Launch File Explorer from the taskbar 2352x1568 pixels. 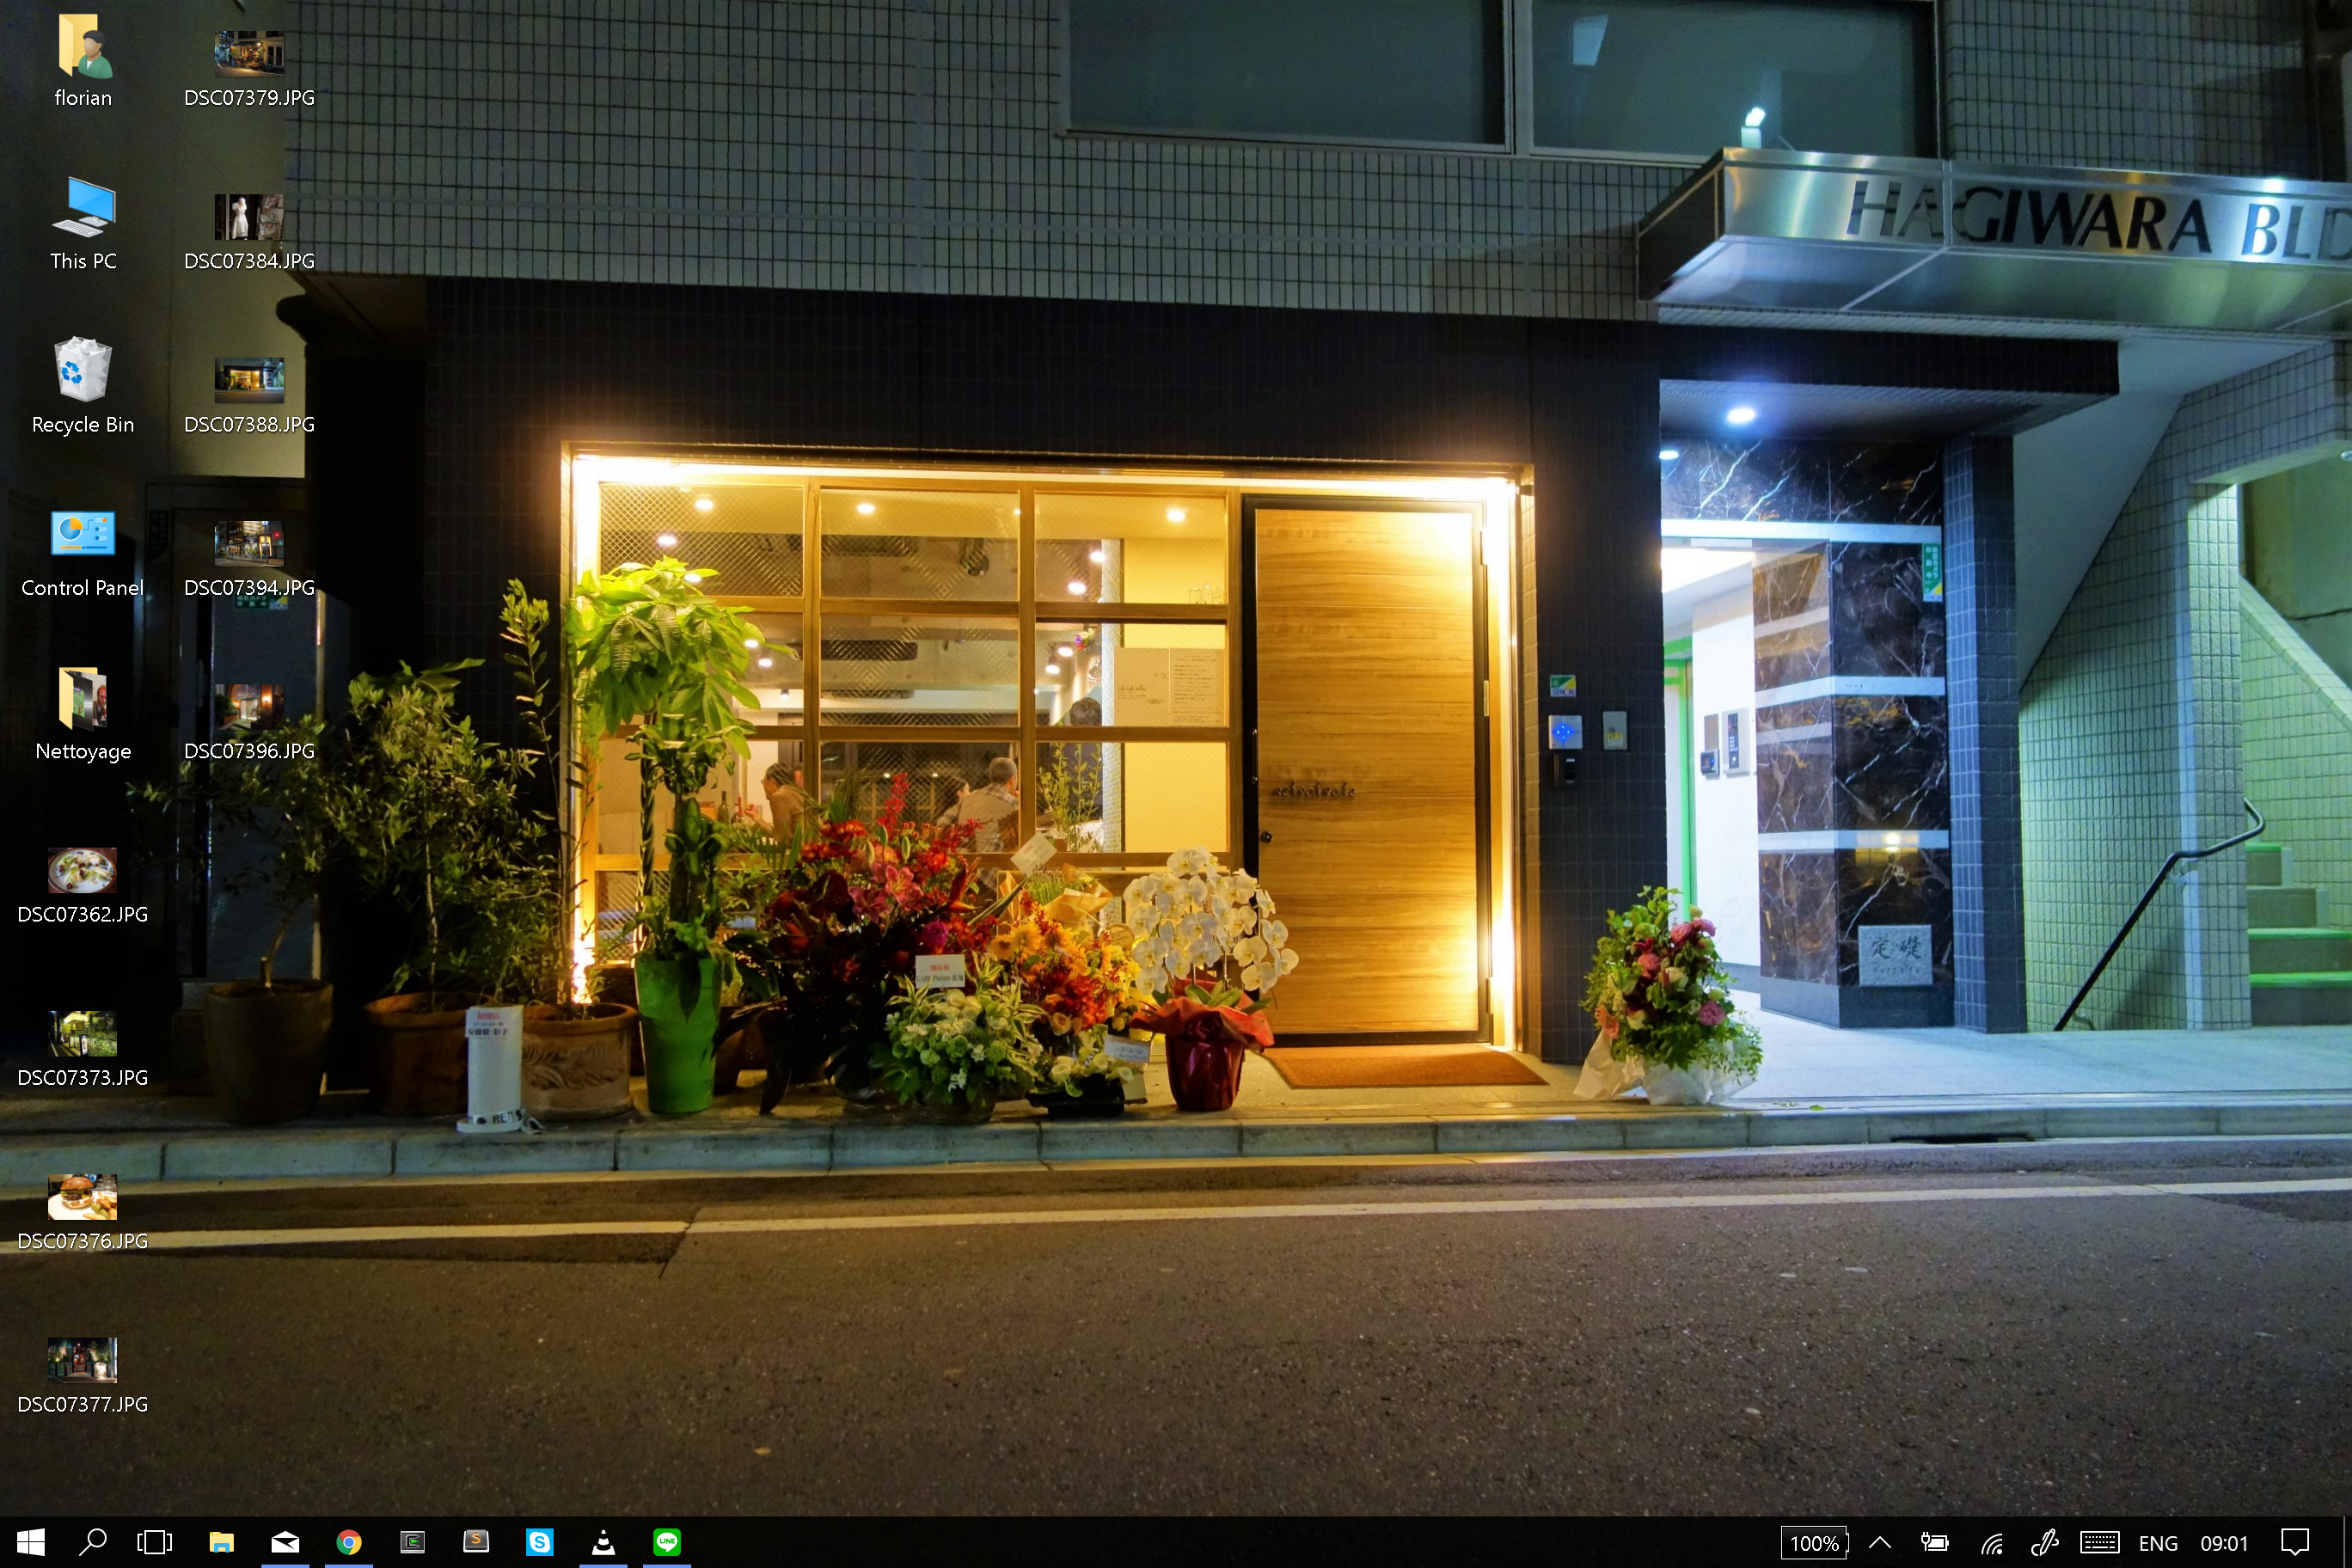(221, 1542)
